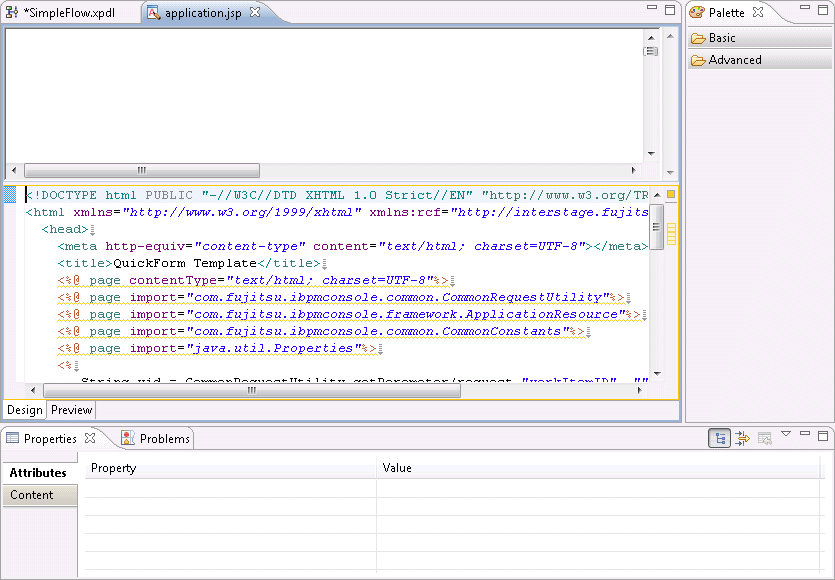The height and width of the screenshot is (580, 835).
Task: Click the Value column header
Action: [598, 468]
